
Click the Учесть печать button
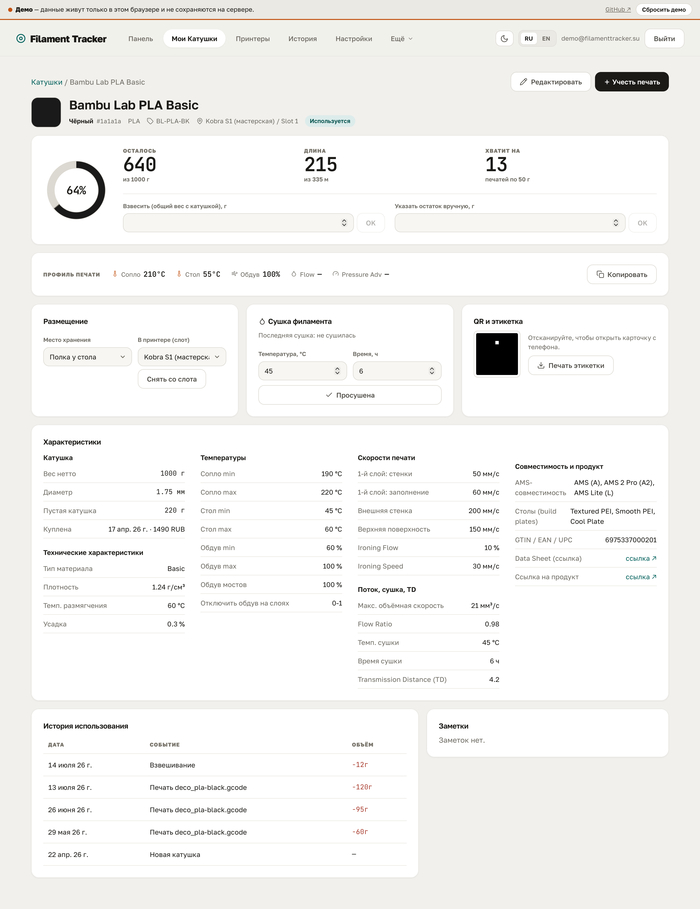pos(632,82)
